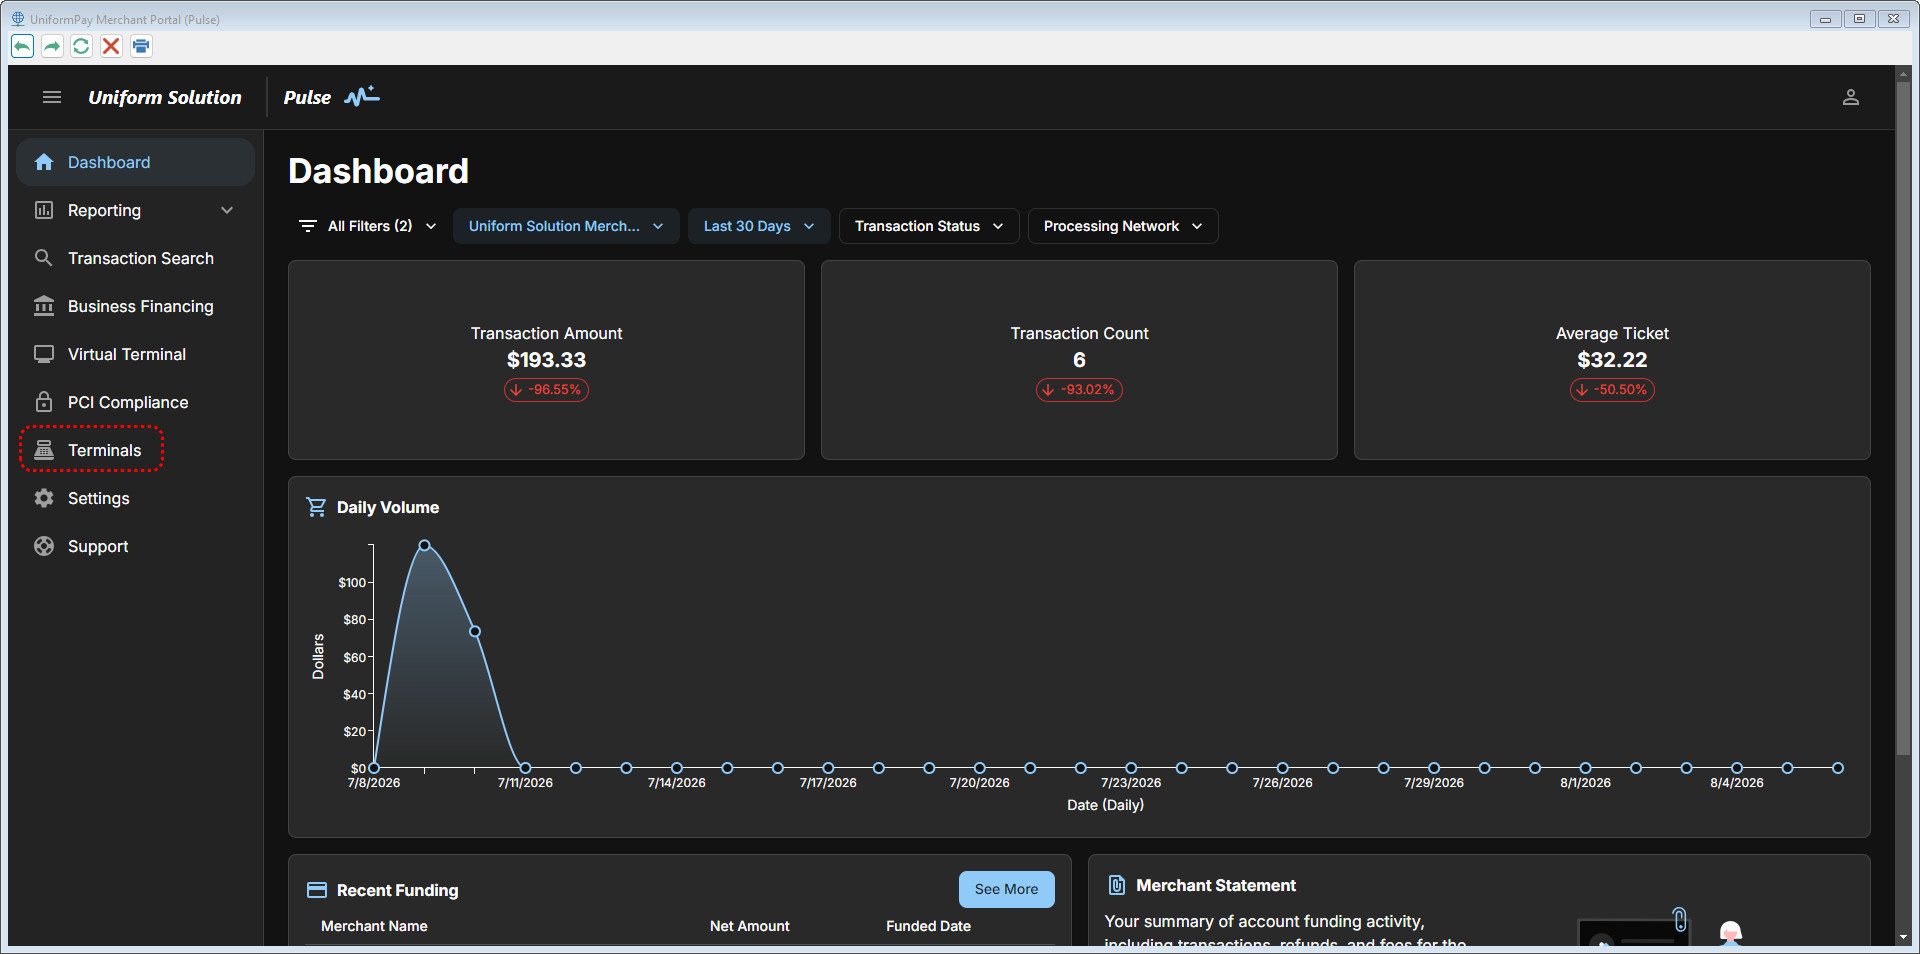Open the All Filters (2) dropdown
Screen dimensions: 1920x954
pyautogui.click(x=368, y=226)
